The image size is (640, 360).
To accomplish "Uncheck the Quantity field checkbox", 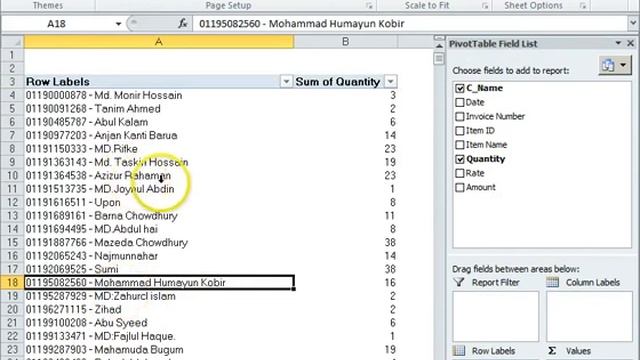I will pos(460,159).
